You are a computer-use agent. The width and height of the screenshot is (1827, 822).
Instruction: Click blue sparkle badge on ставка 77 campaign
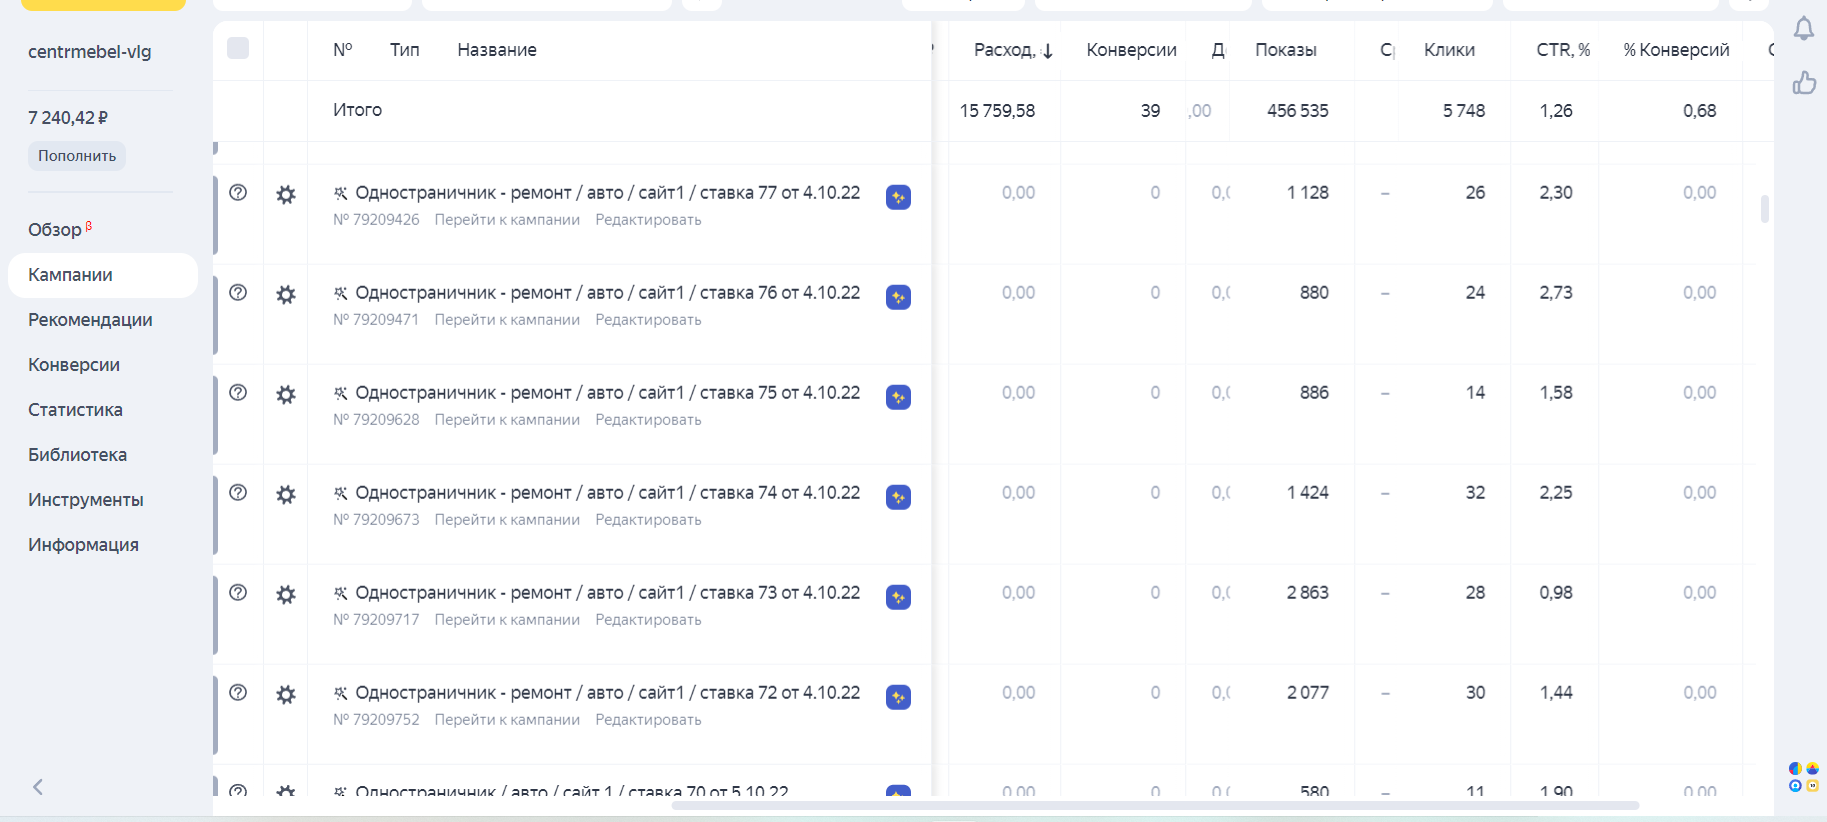pos(898,197)
